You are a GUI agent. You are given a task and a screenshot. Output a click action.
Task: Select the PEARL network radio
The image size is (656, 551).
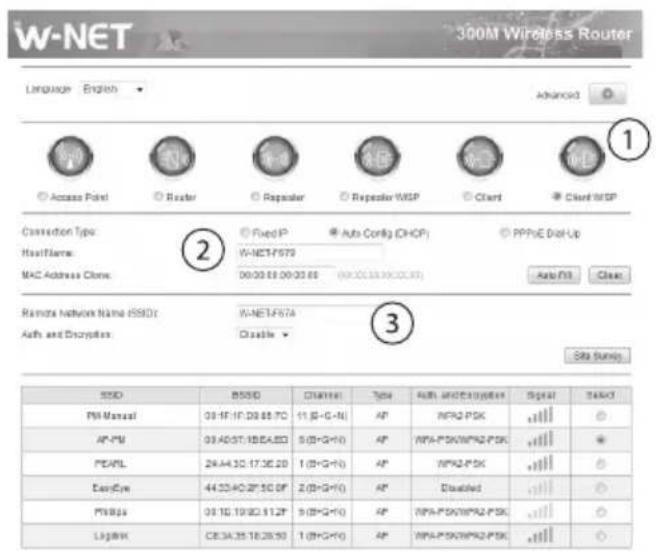(x=601, y=464)
